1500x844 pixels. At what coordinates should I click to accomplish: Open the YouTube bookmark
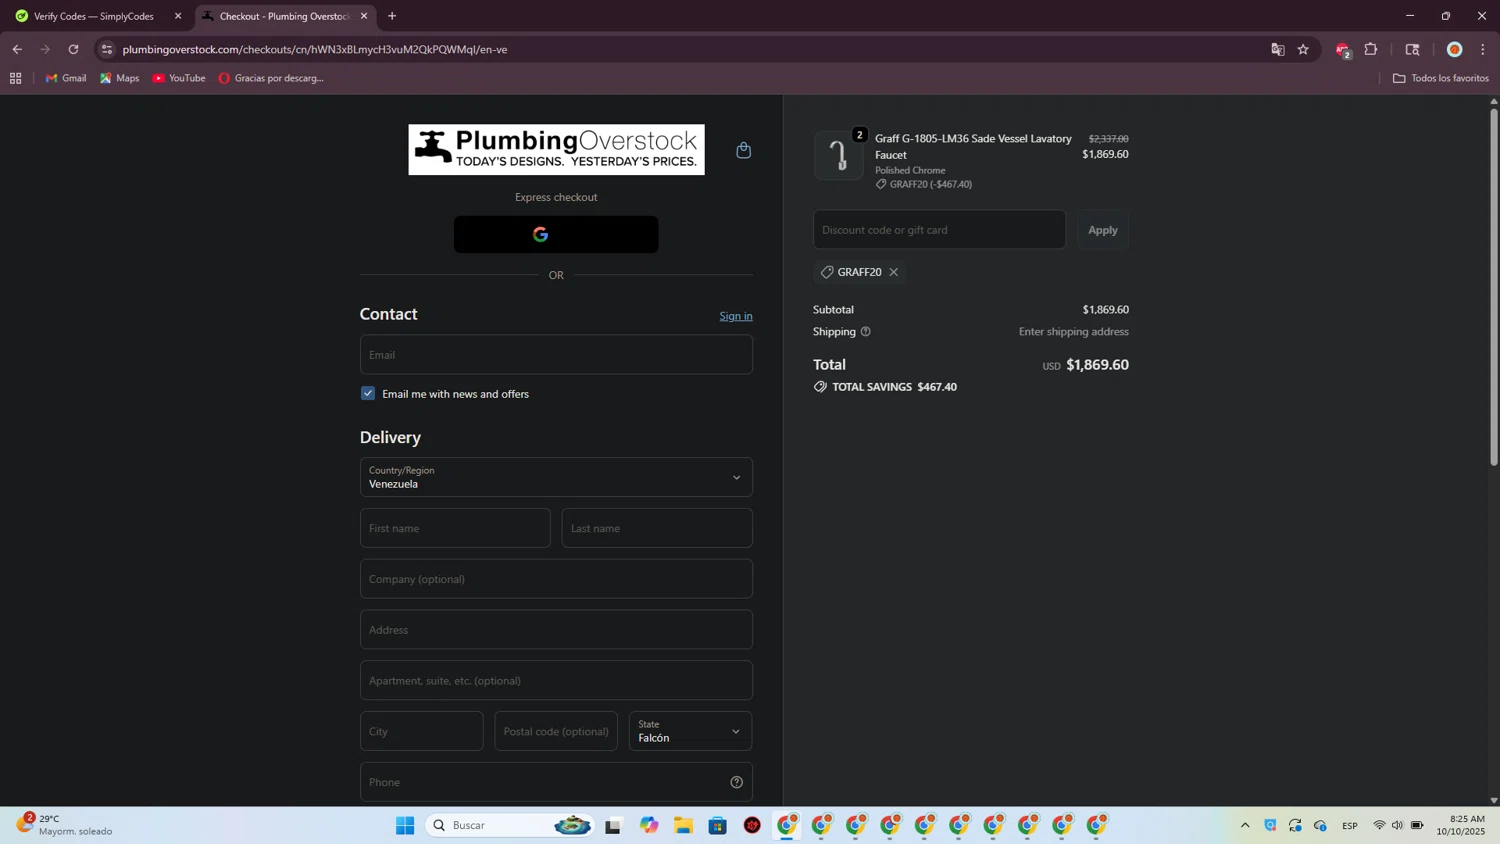pyautogui.click(x=179, y=78)
